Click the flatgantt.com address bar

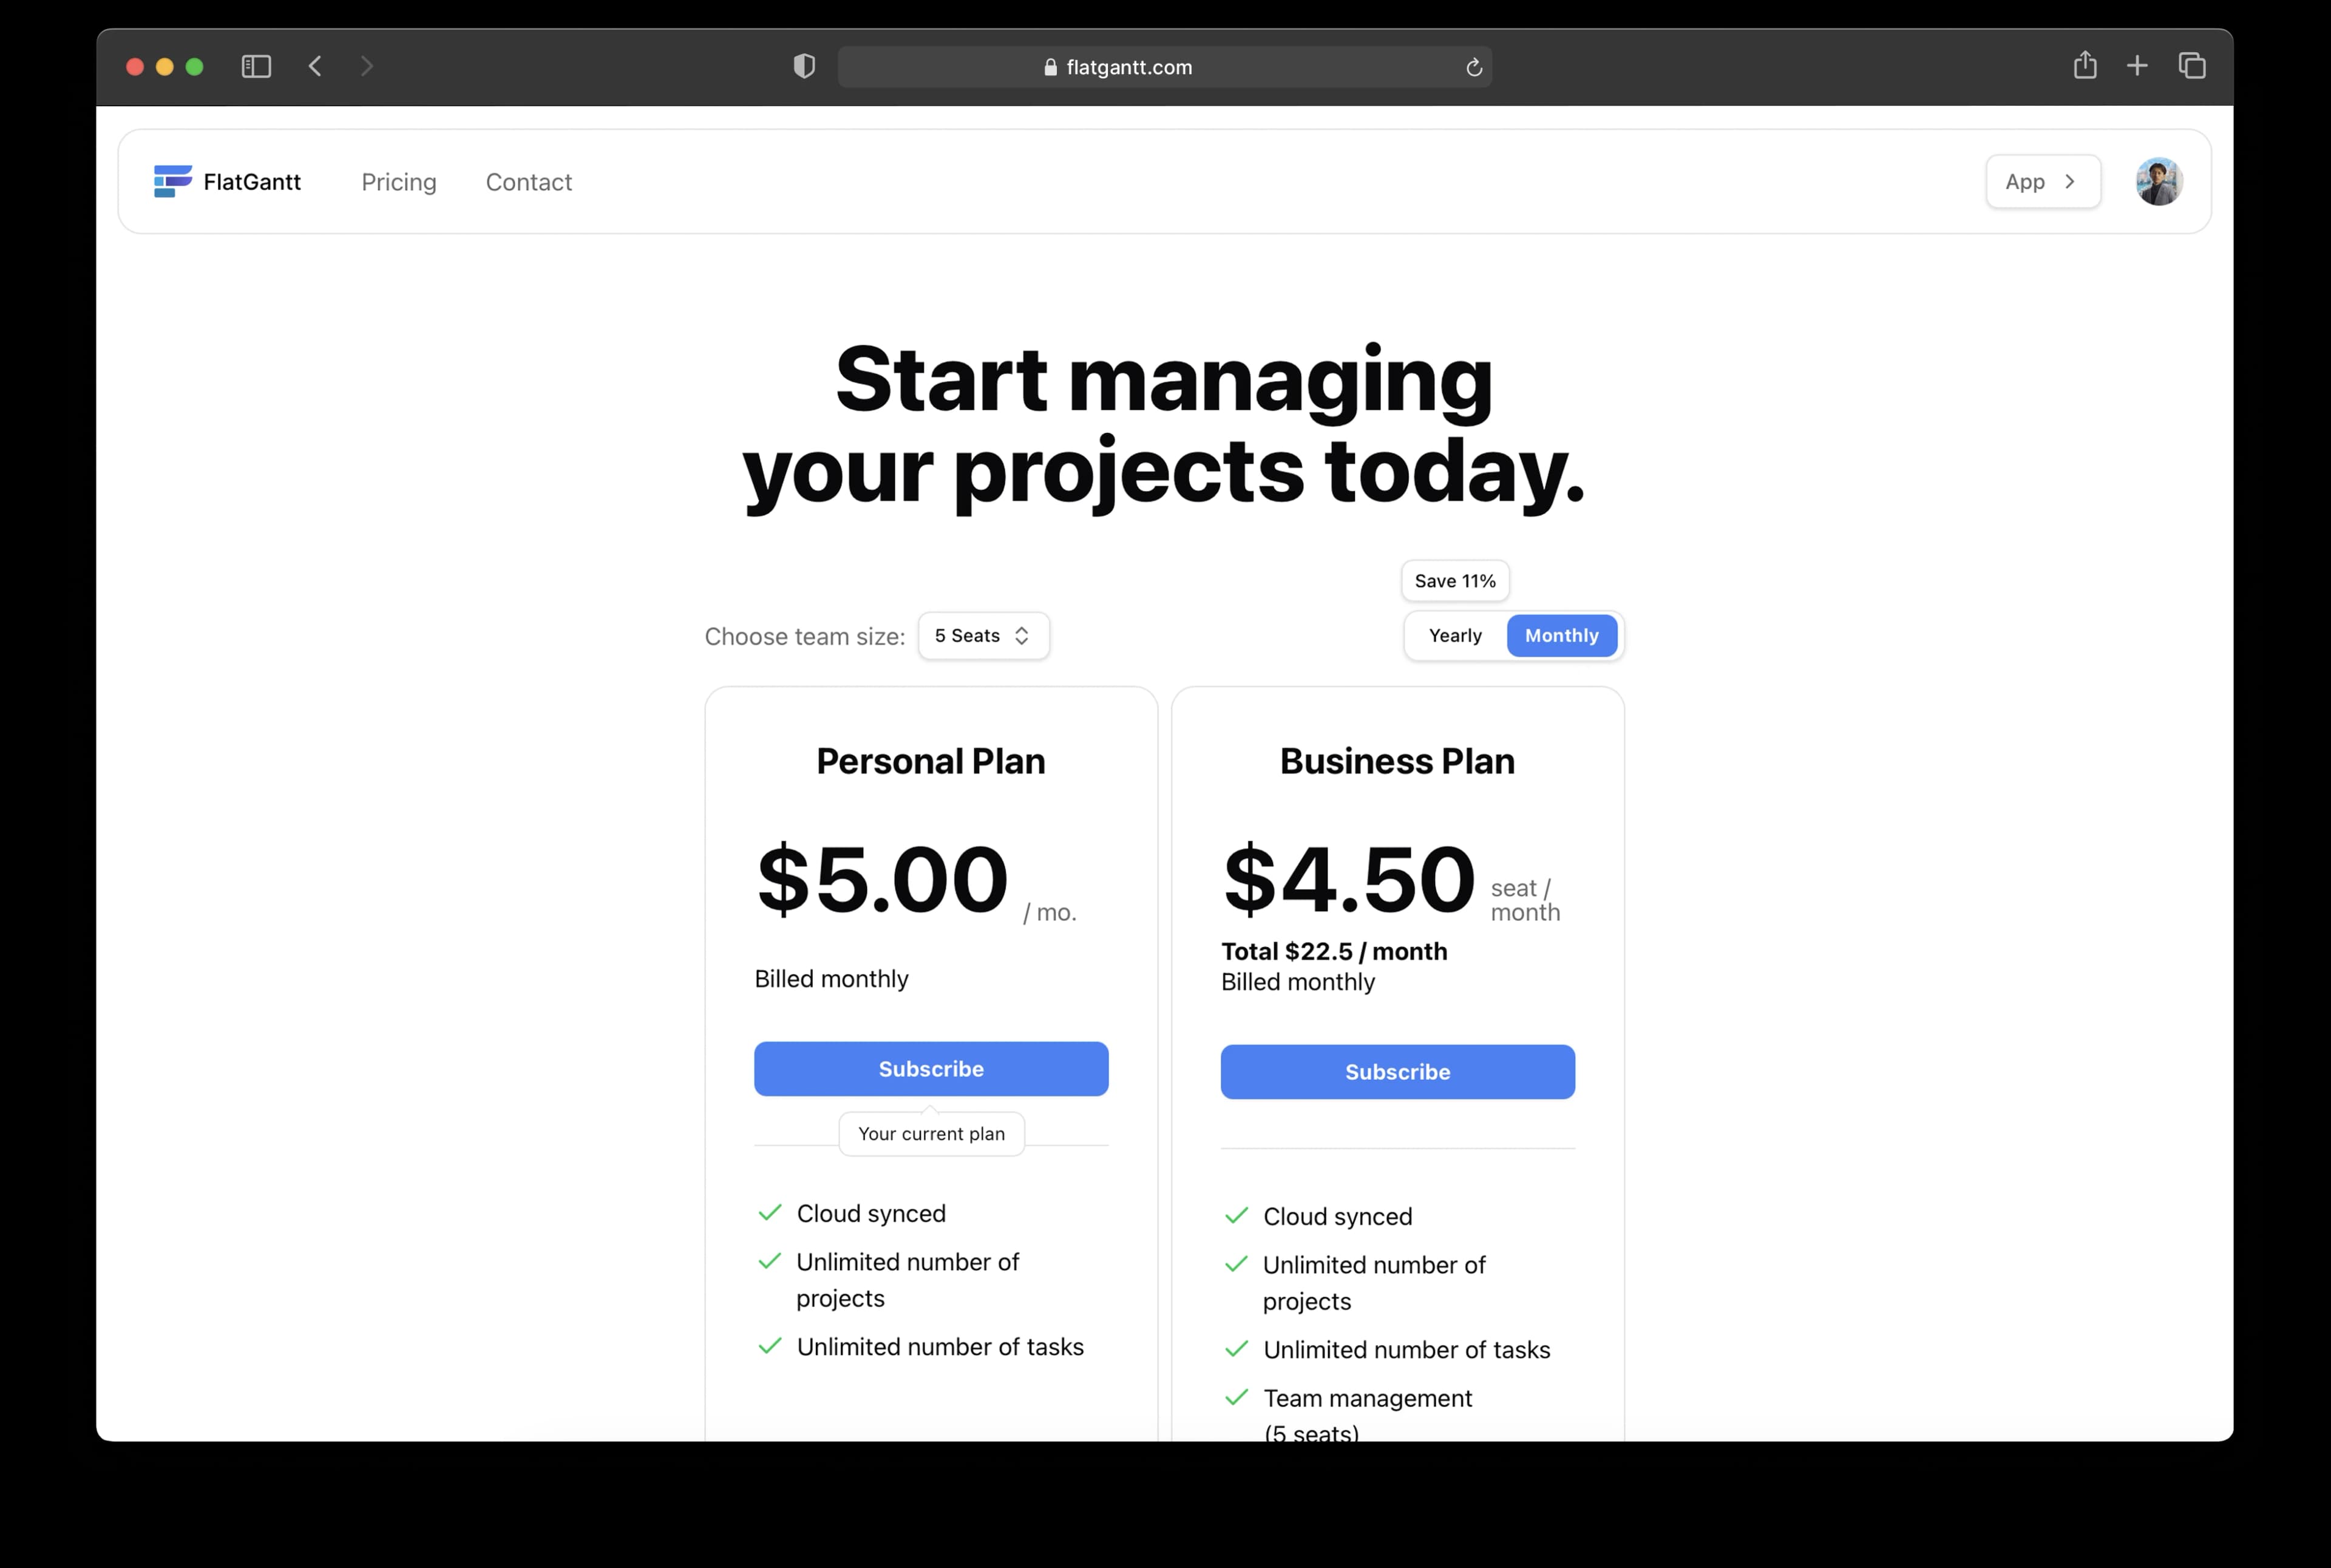(x=1164, y=66)
